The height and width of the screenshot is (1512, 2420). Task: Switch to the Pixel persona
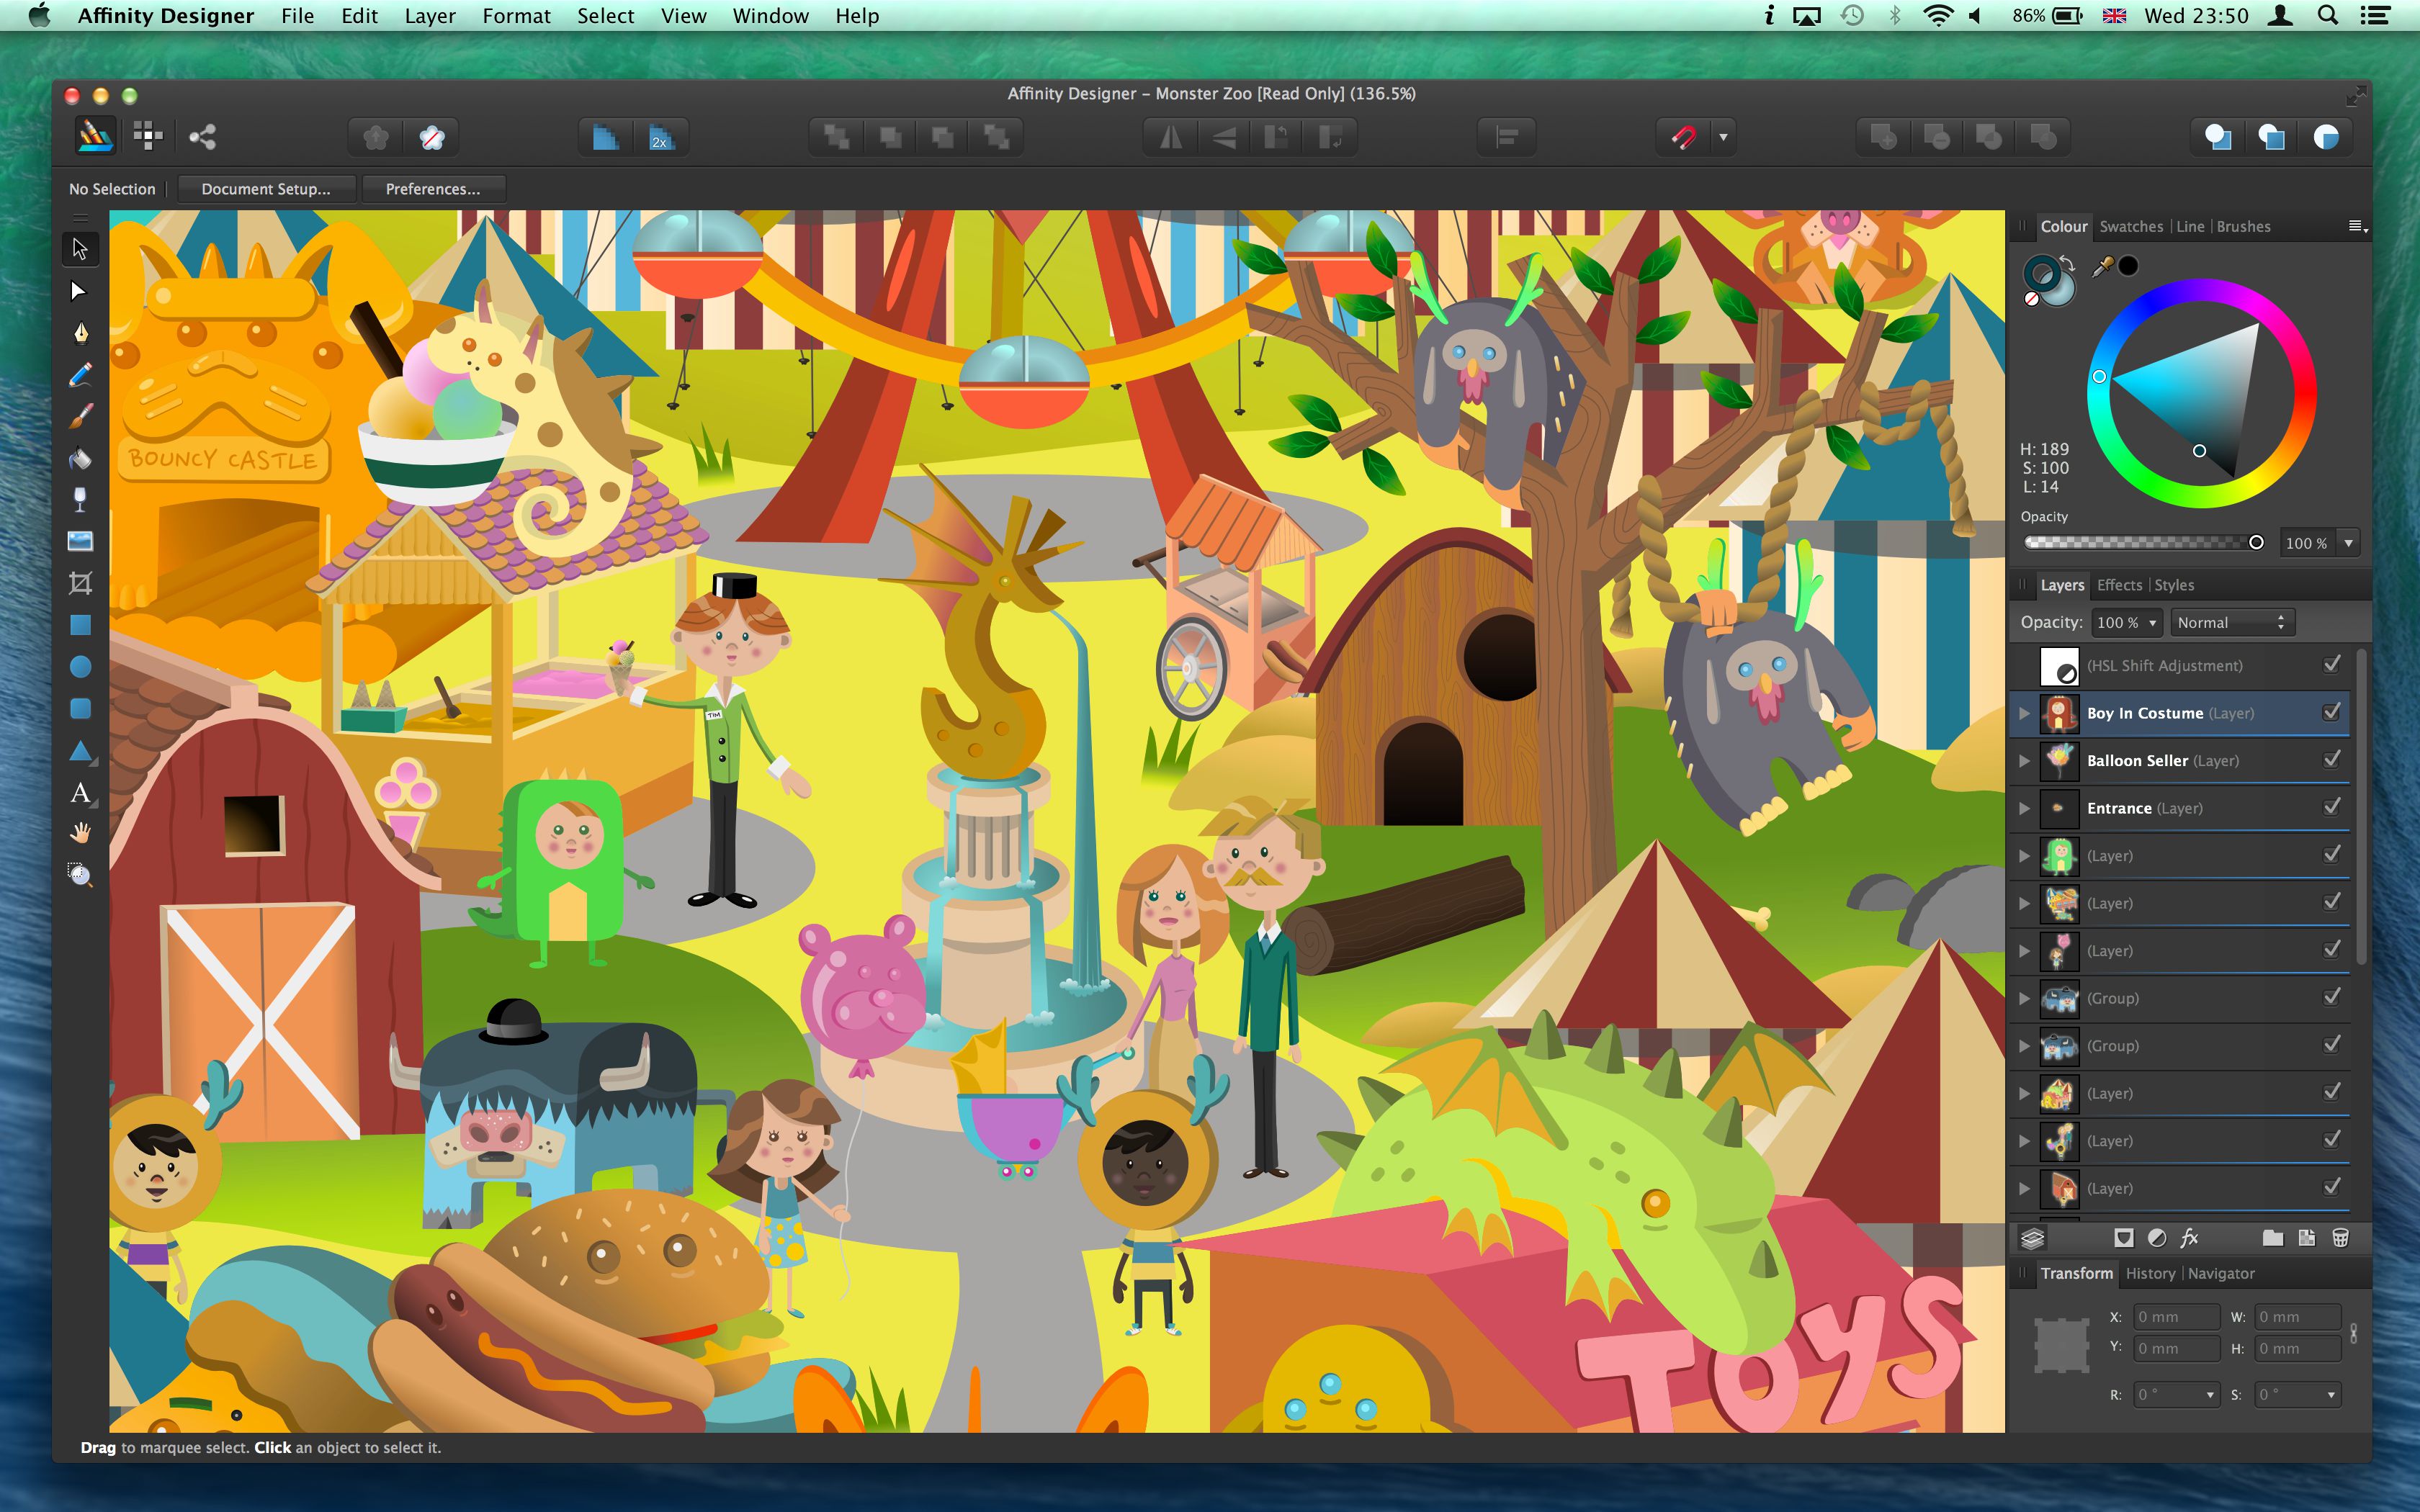[148, 137]
